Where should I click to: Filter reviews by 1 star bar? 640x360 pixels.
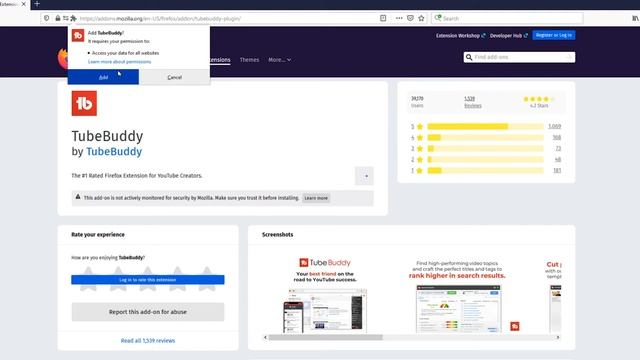485,171
